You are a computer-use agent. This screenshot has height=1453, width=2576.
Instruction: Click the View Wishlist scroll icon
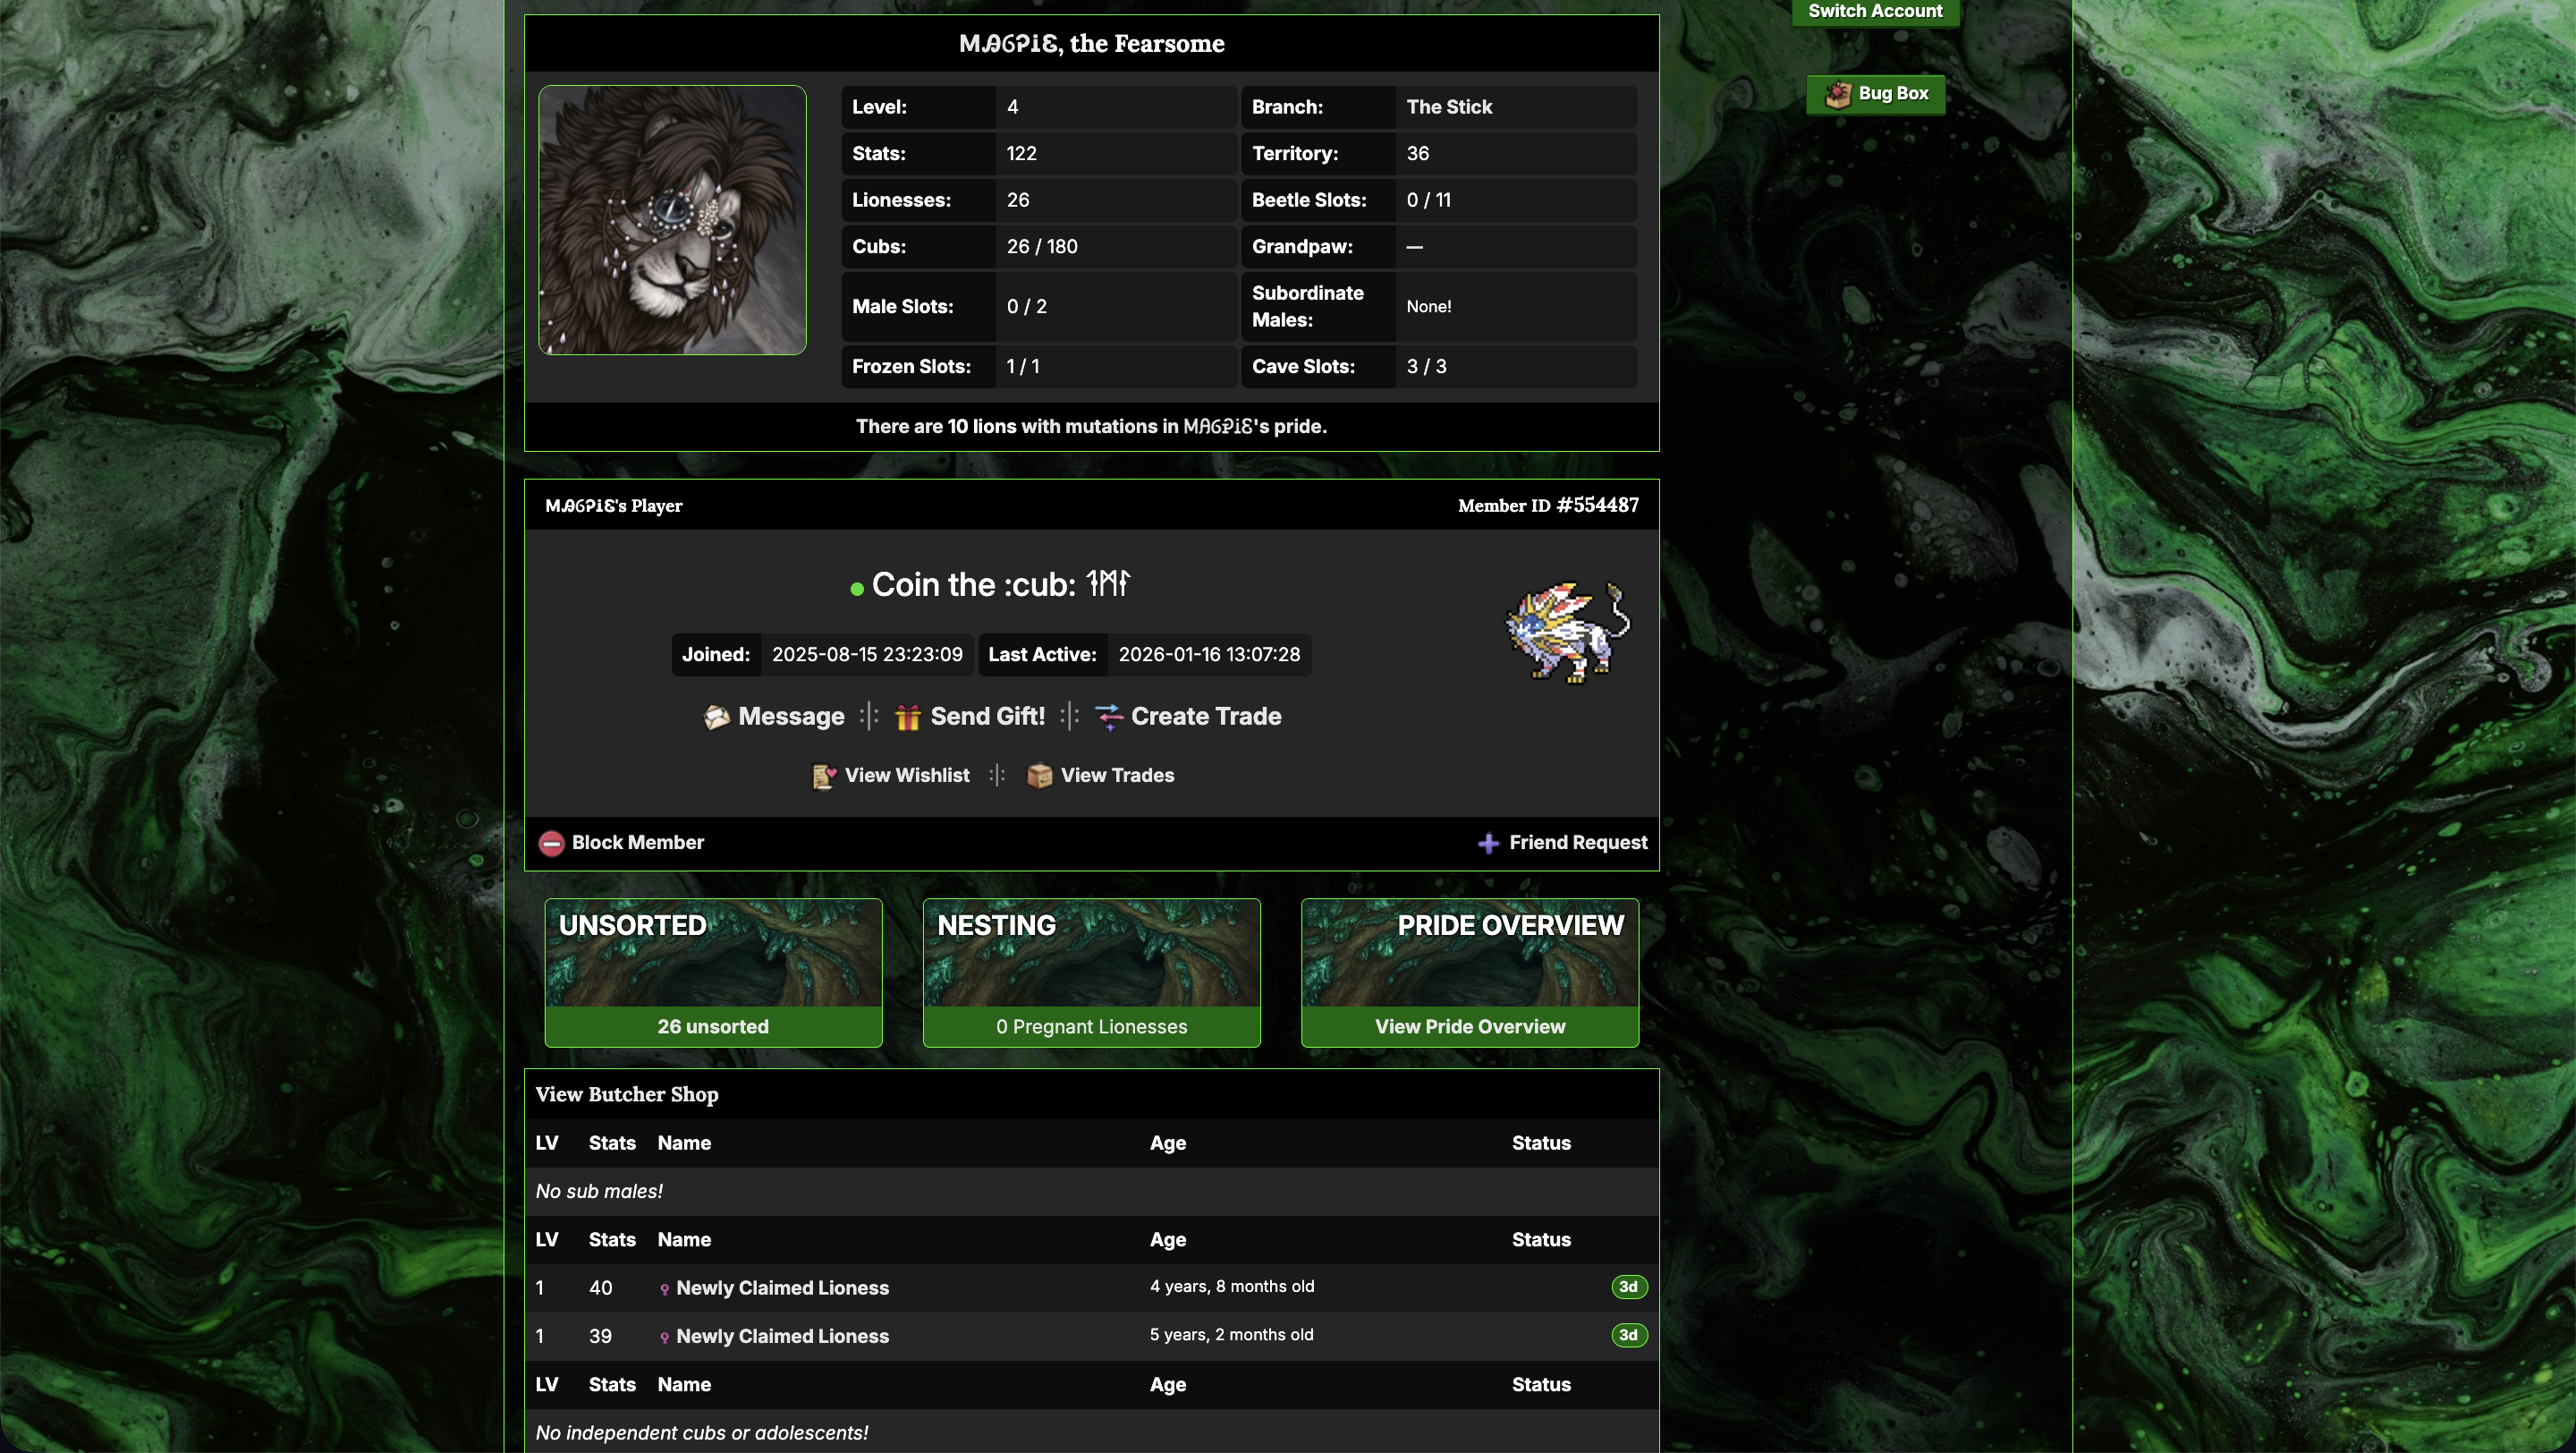coord(823,776)
